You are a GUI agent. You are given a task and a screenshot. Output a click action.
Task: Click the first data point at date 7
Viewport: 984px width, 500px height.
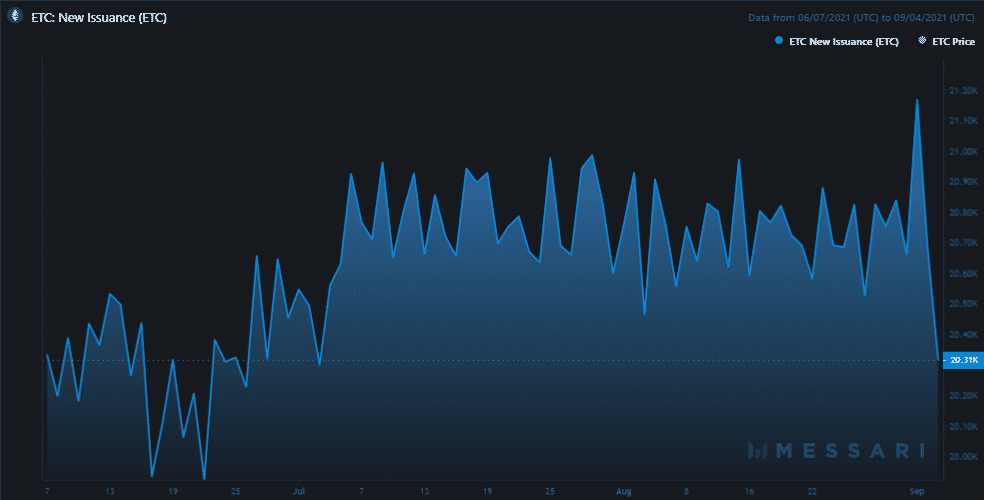47,355
